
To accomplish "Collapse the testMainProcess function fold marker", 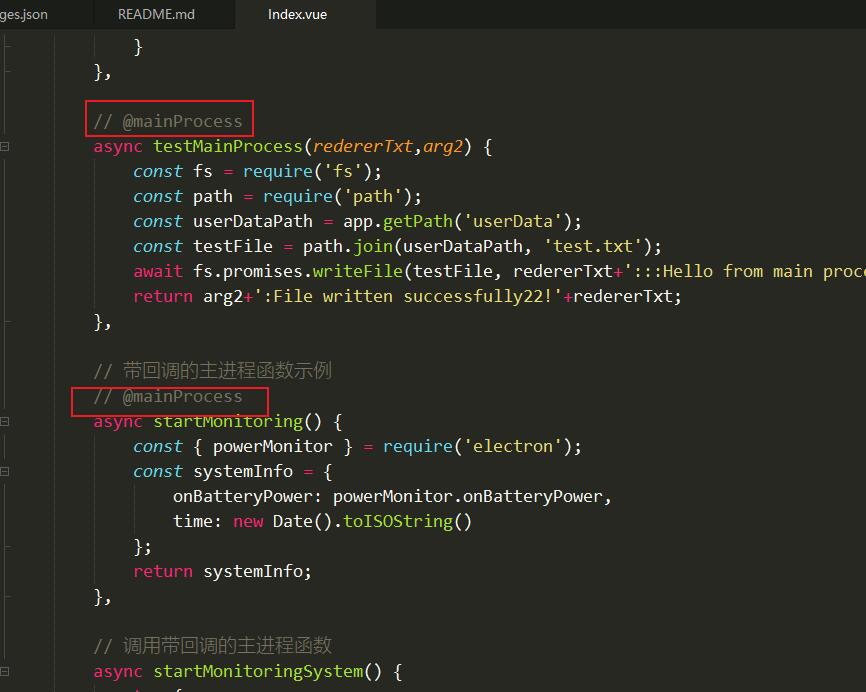I will click(4, 146).
